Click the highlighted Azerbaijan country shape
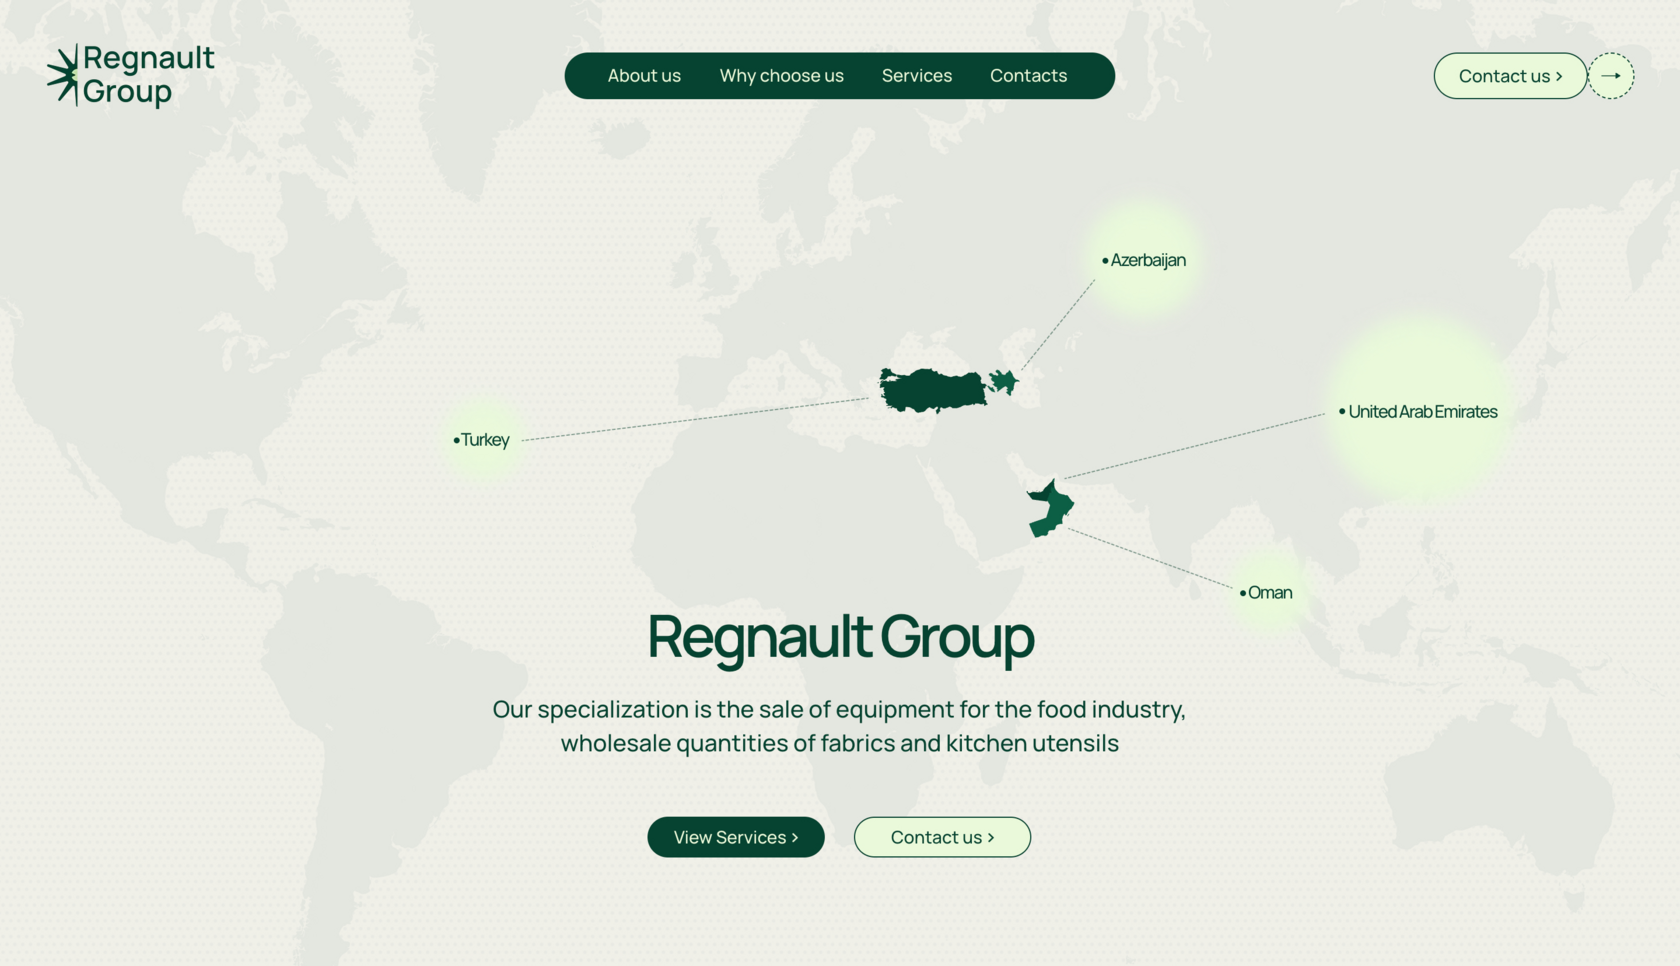 click(x=1003, y=381)
